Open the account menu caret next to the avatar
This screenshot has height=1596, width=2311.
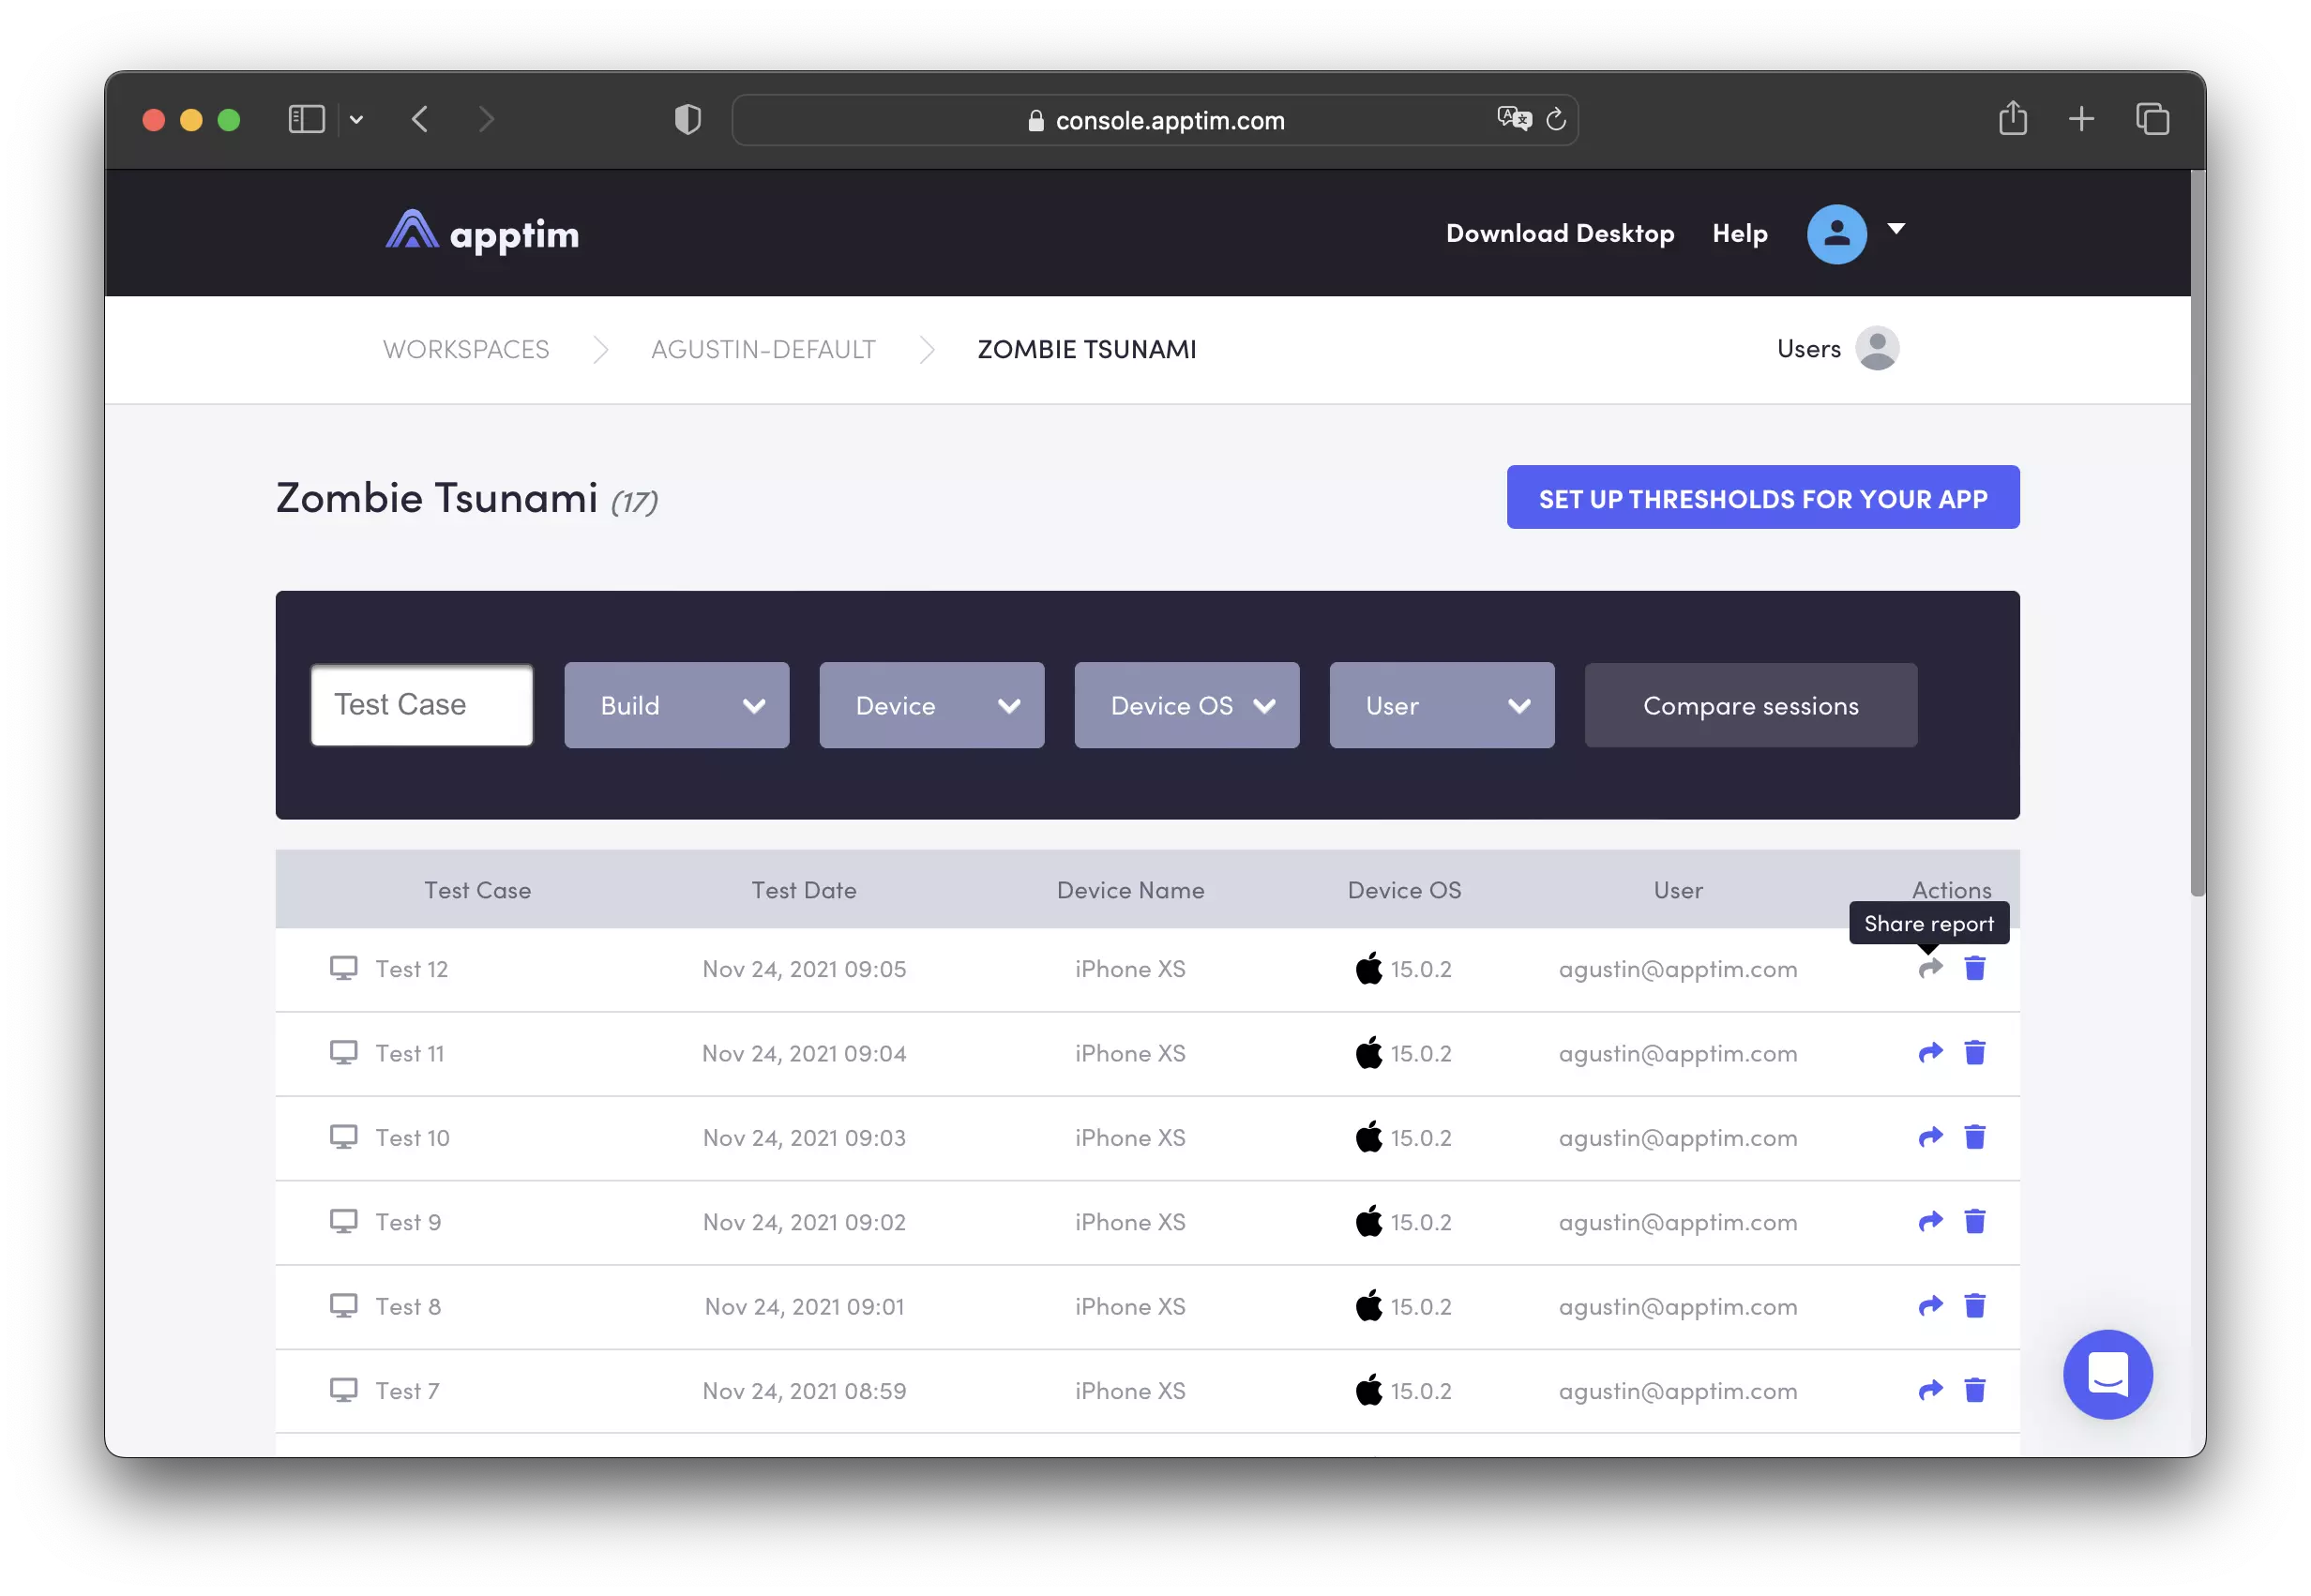pyautogui.click(x=1895, y=229)
